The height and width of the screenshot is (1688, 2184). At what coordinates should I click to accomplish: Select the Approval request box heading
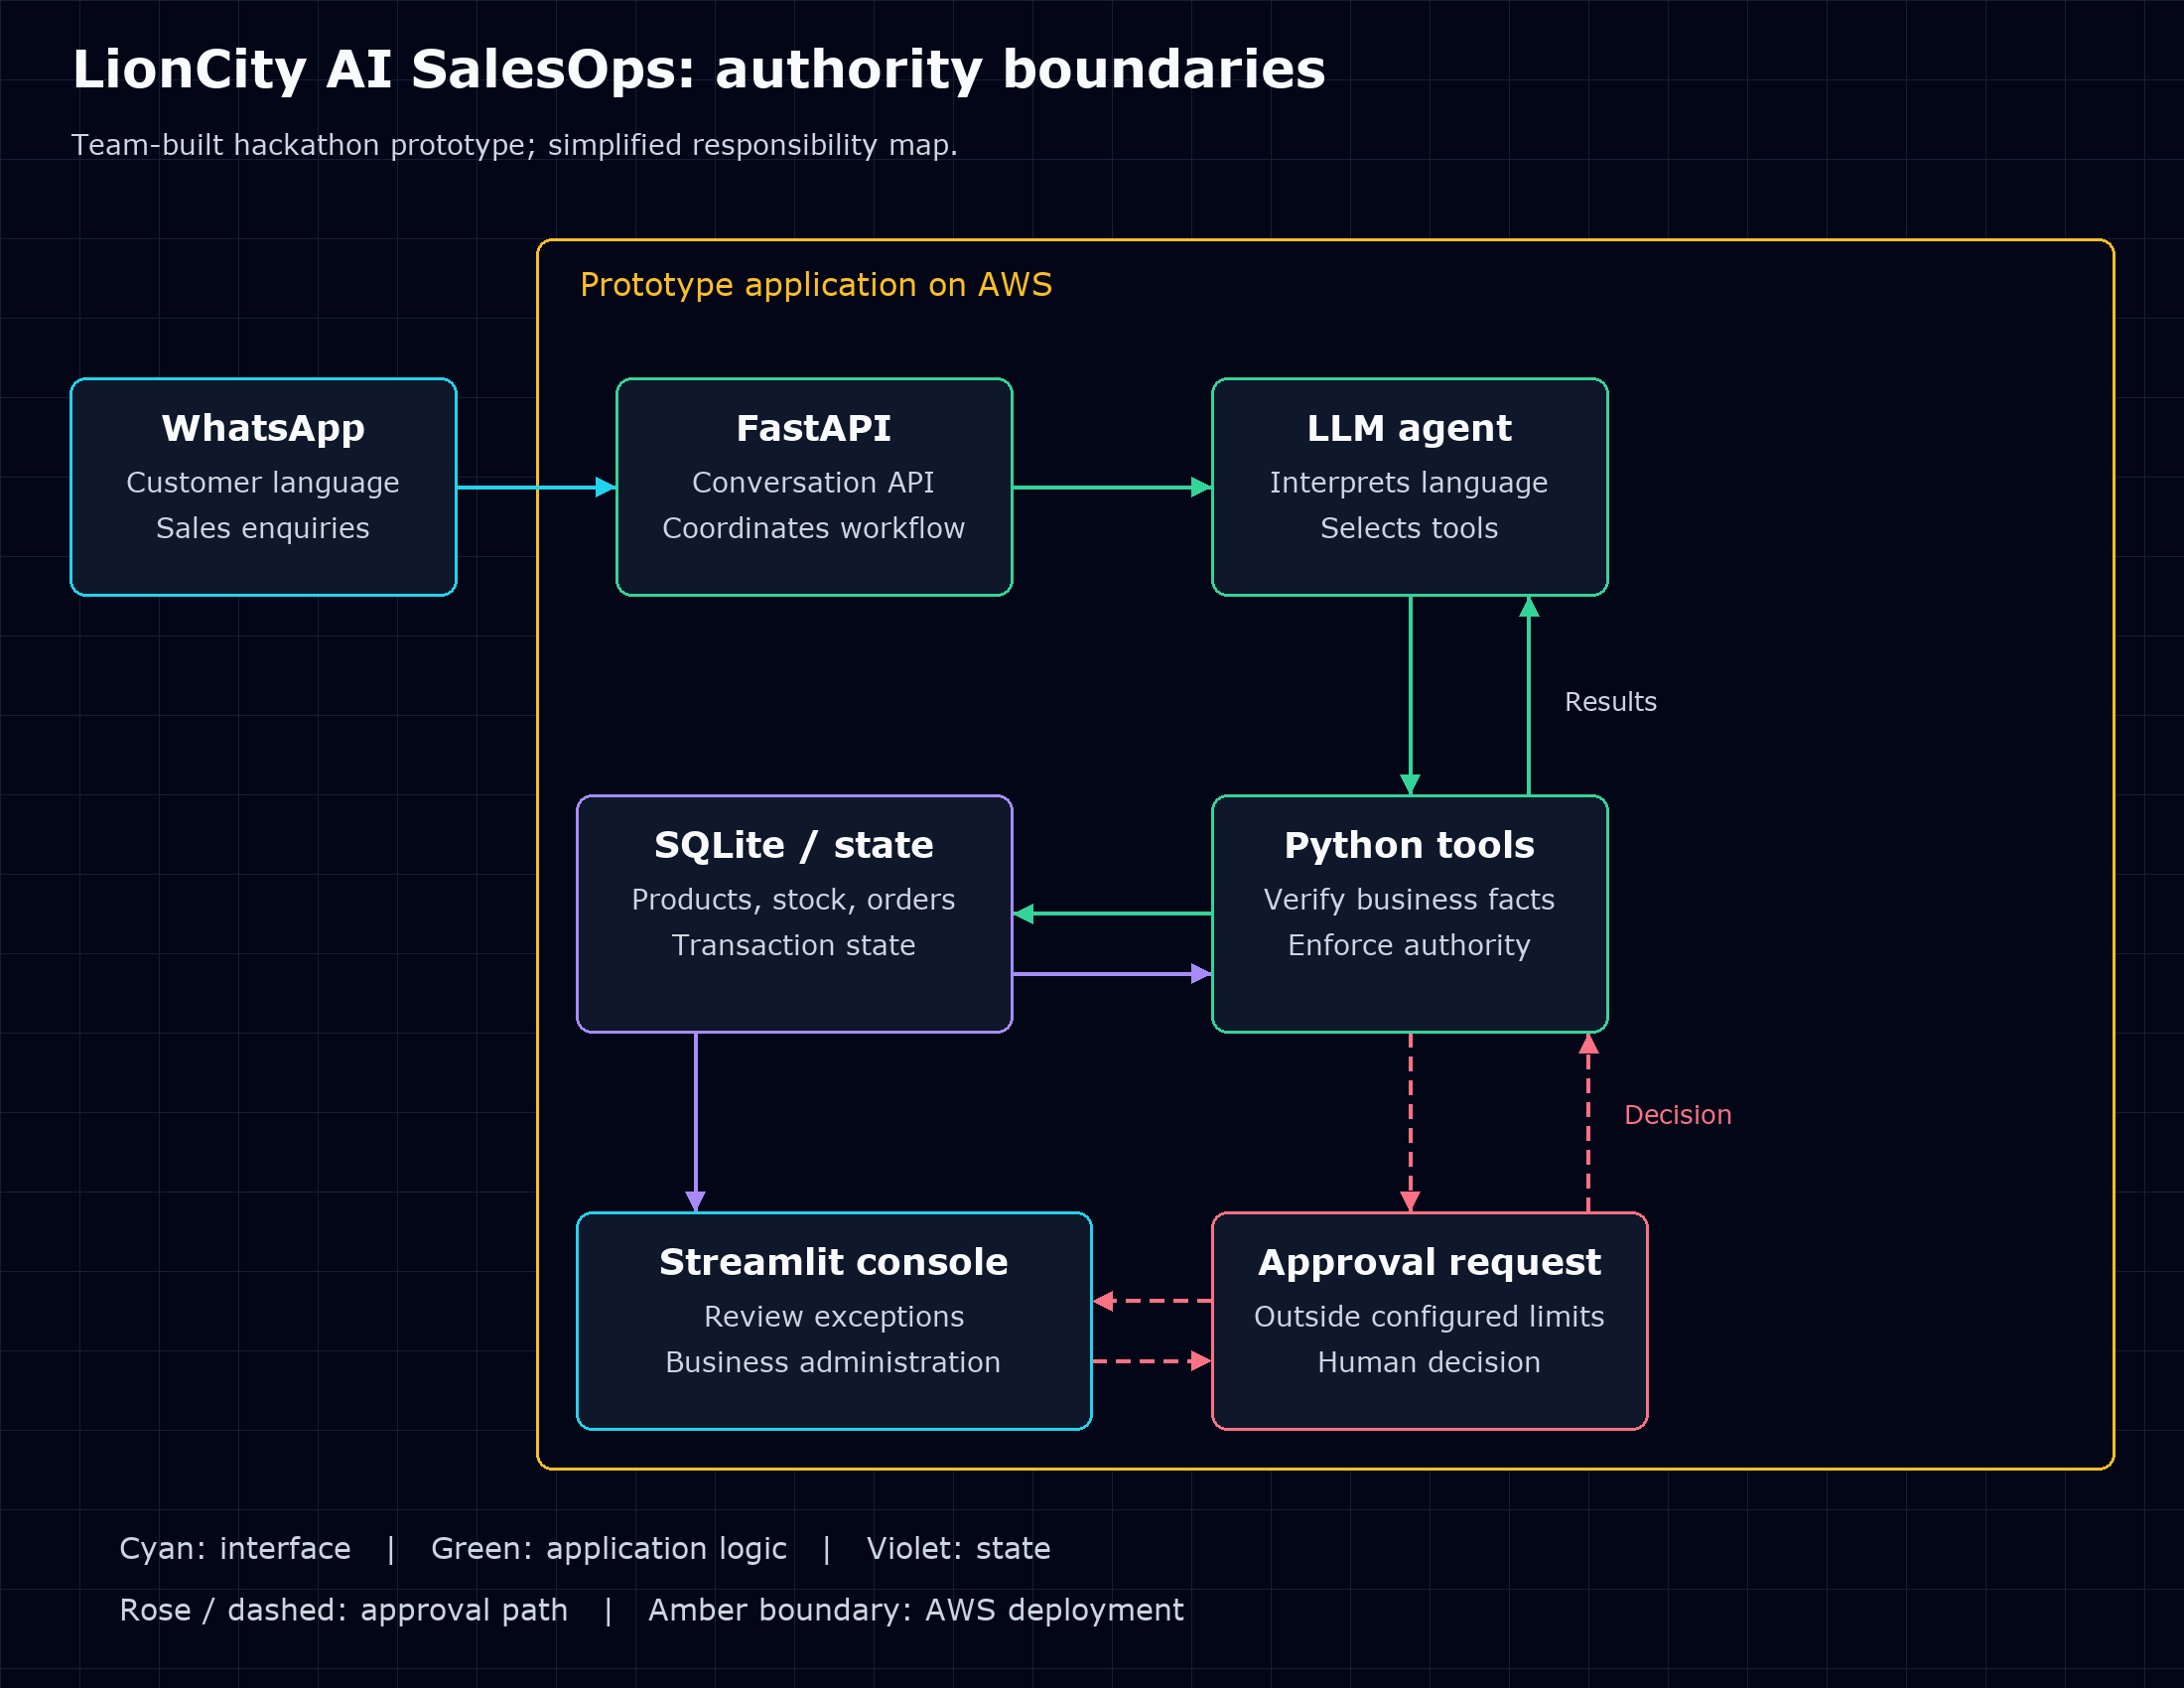pyautogui.click(x=1429, y=1262)
